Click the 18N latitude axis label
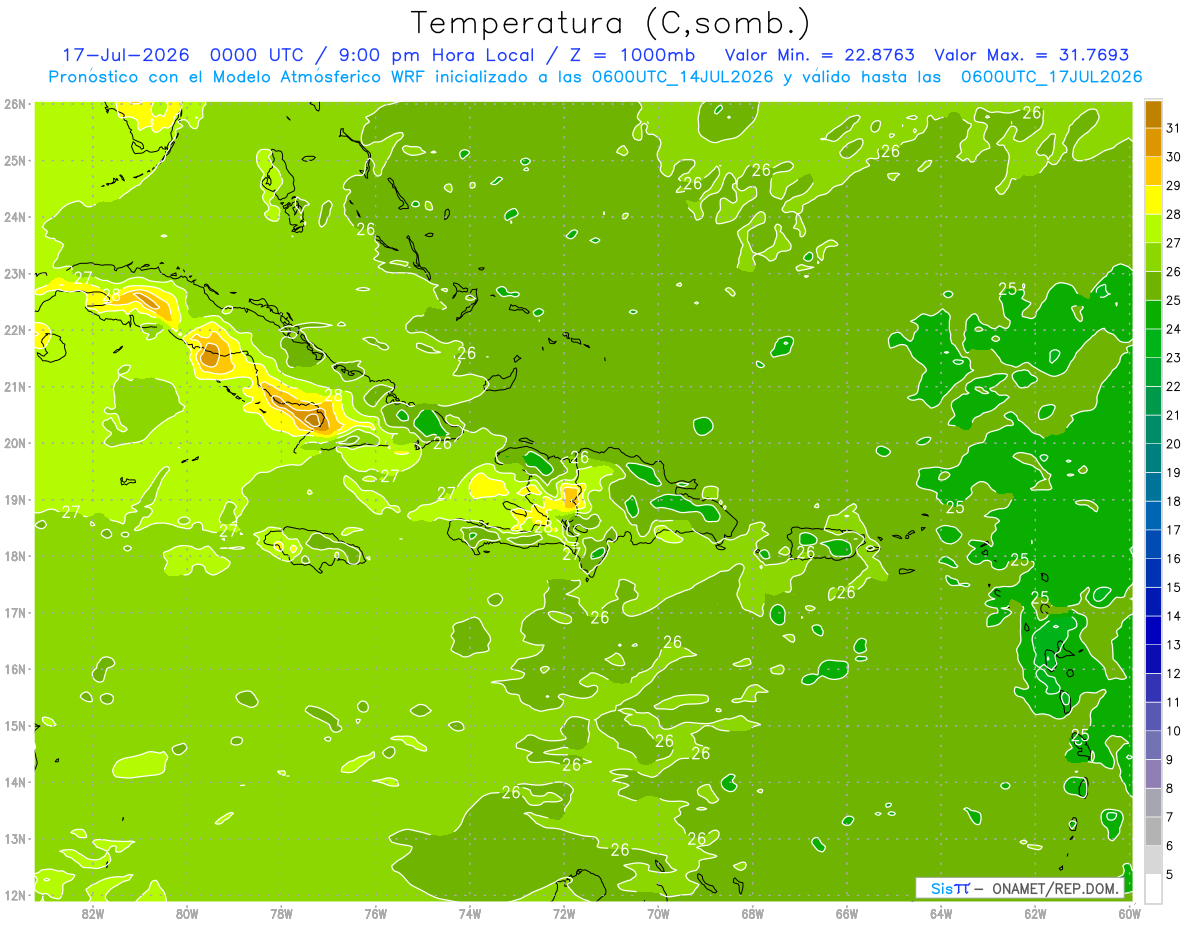The height and width of the screenshot is (927, 1200). click(14, 556)
